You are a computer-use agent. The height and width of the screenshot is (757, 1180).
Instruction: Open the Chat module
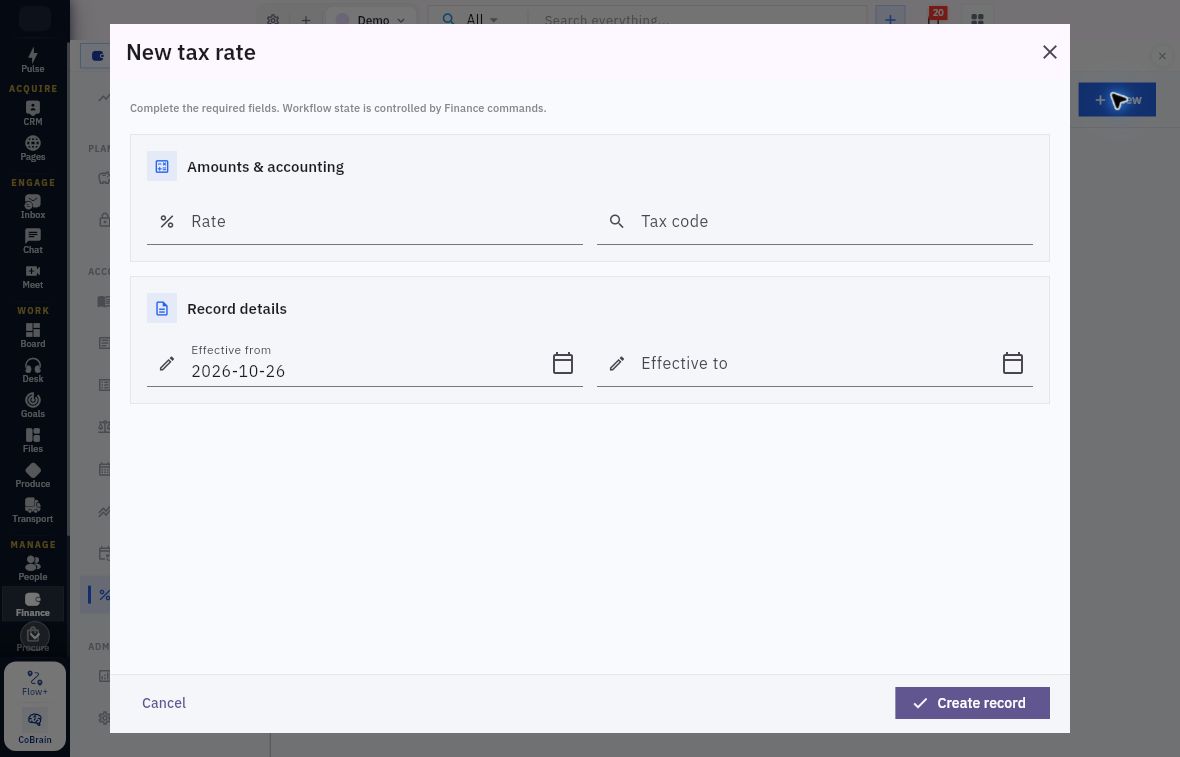[x=32, y=242]
